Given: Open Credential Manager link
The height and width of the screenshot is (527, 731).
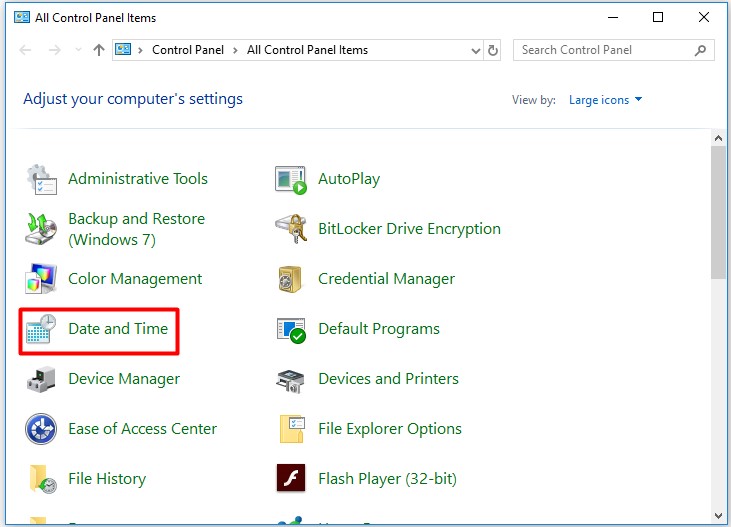Looking at the screenshot, I should click(x=386, y=279).
